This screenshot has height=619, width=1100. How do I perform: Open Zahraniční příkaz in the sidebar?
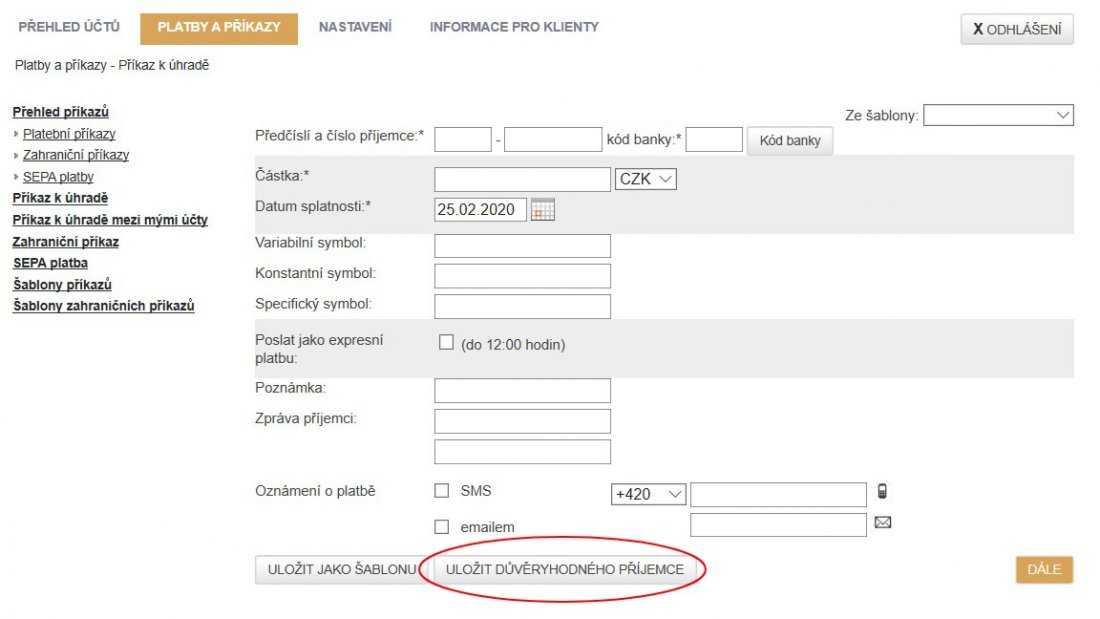(65, 242)
